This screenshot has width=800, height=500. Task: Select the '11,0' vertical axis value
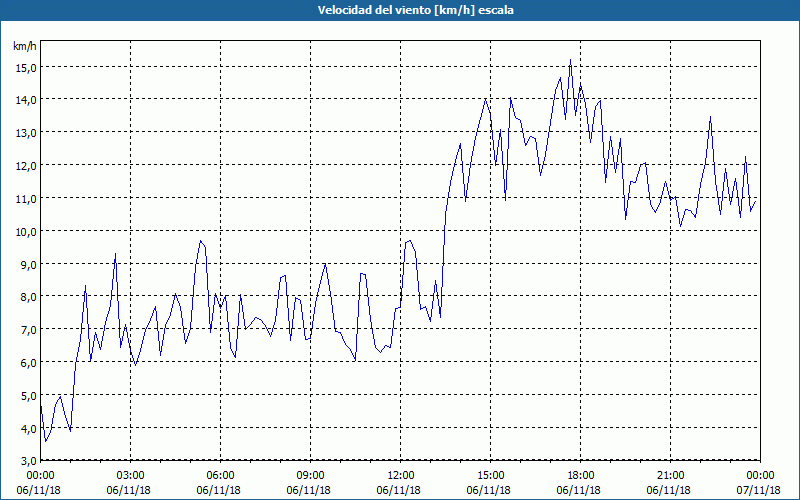tap(26, 199)
